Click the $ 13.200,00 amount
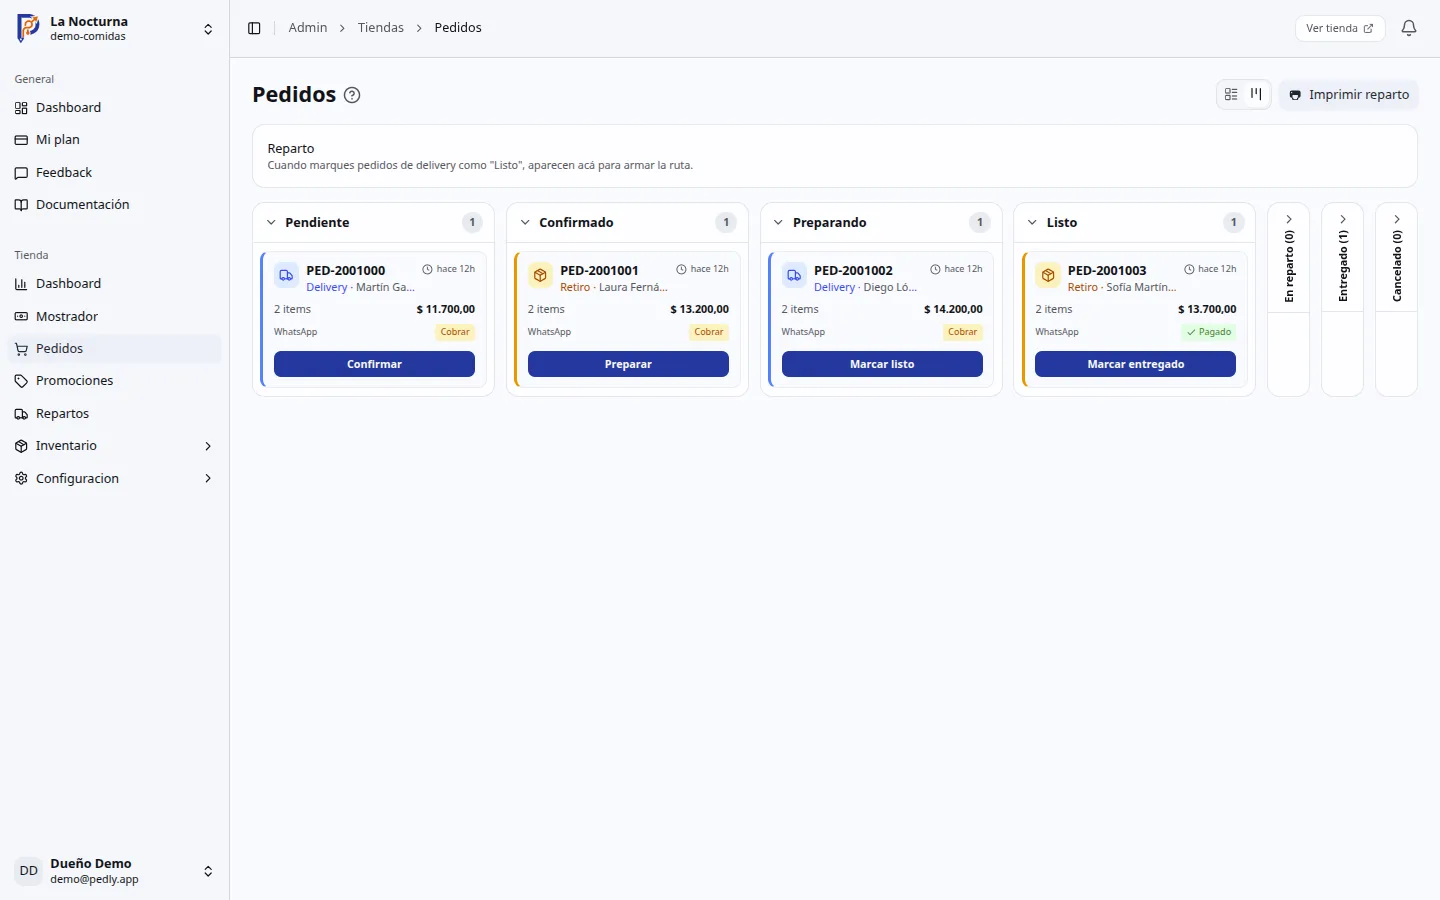Image resolution: width=1440 pixels, height=900 pixels. 700,310
